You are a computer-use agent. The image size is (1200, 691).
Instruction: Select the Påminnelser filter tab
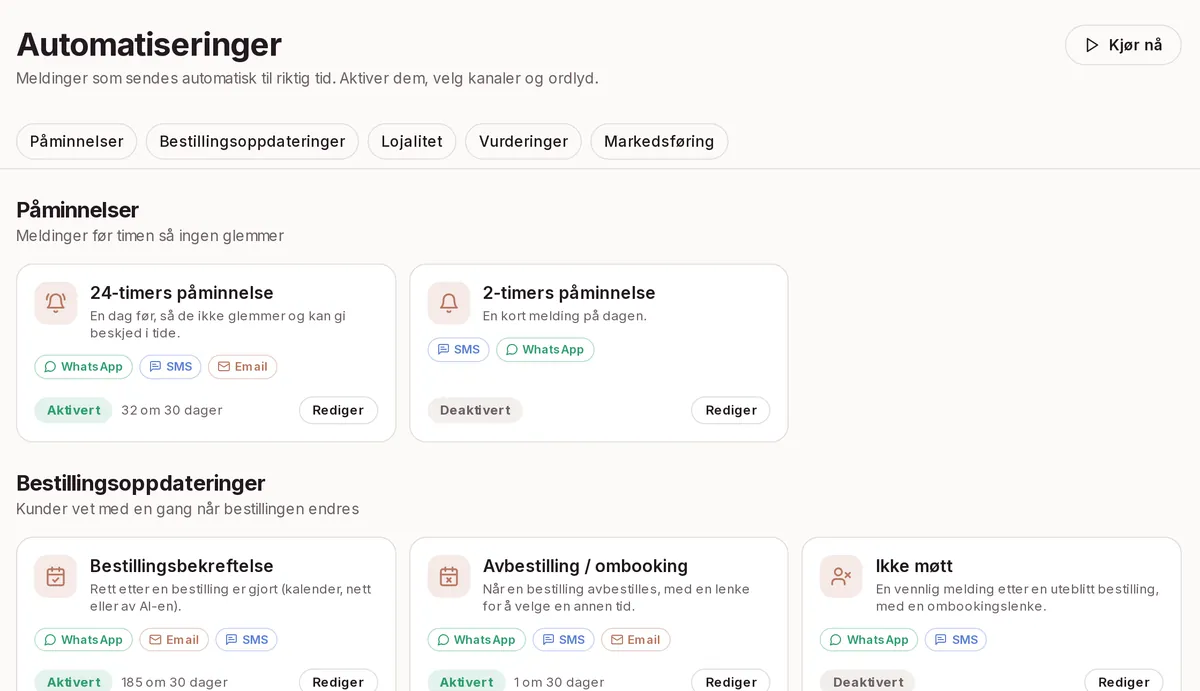pos(77,141)
